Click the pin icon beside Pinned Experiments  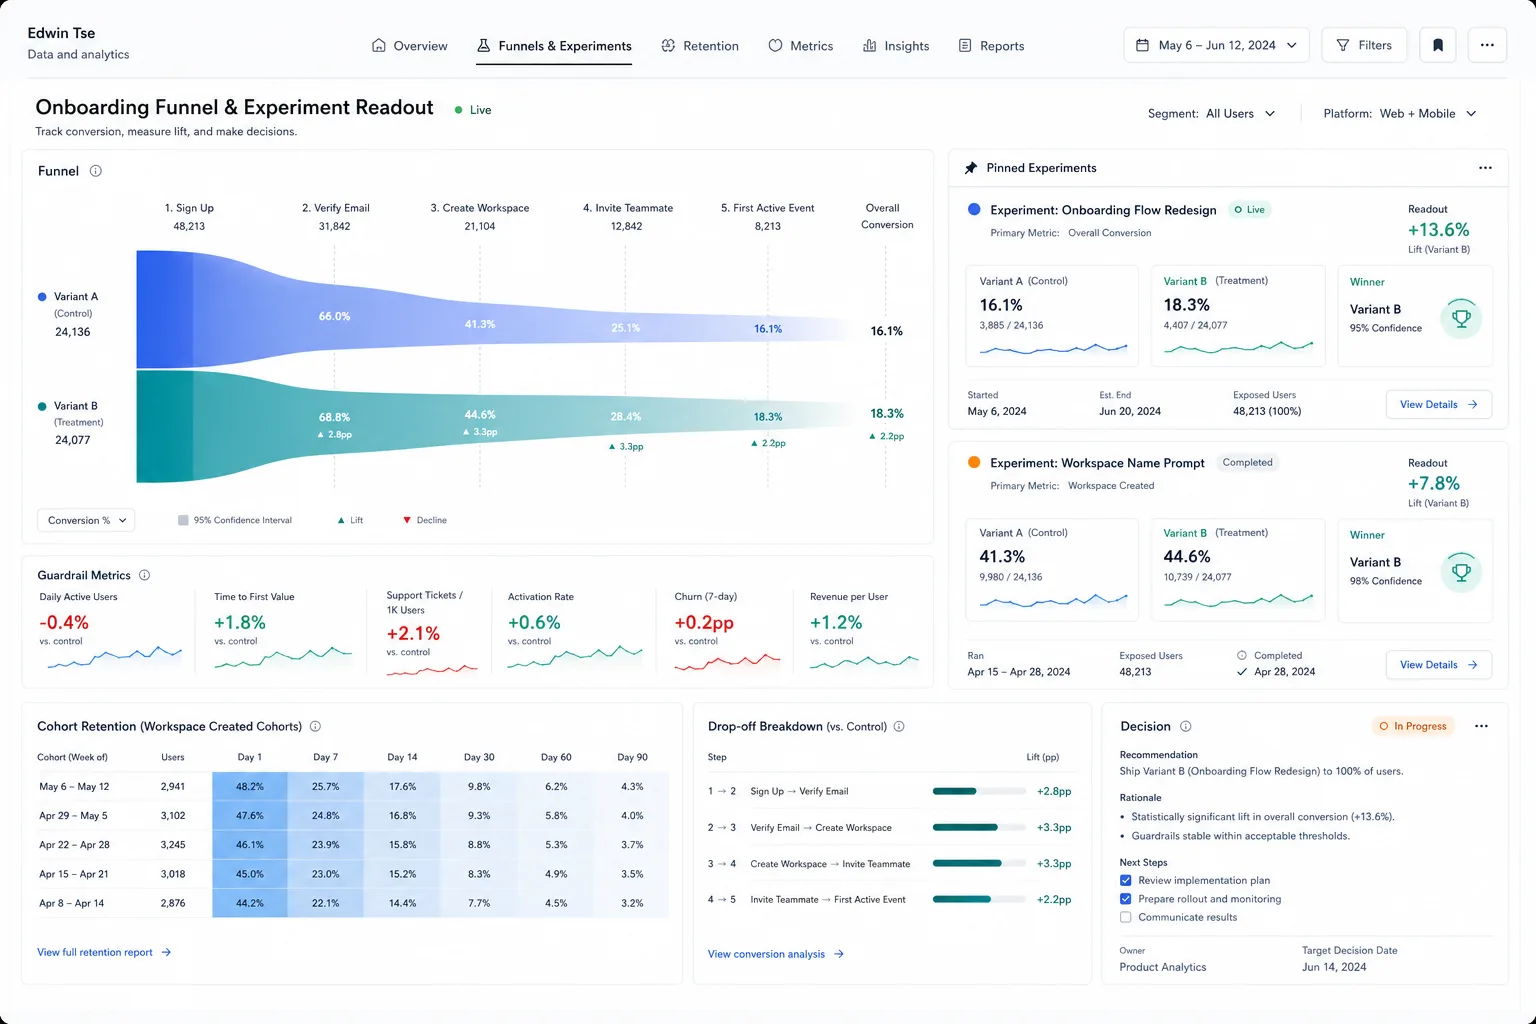pos(970,168)
